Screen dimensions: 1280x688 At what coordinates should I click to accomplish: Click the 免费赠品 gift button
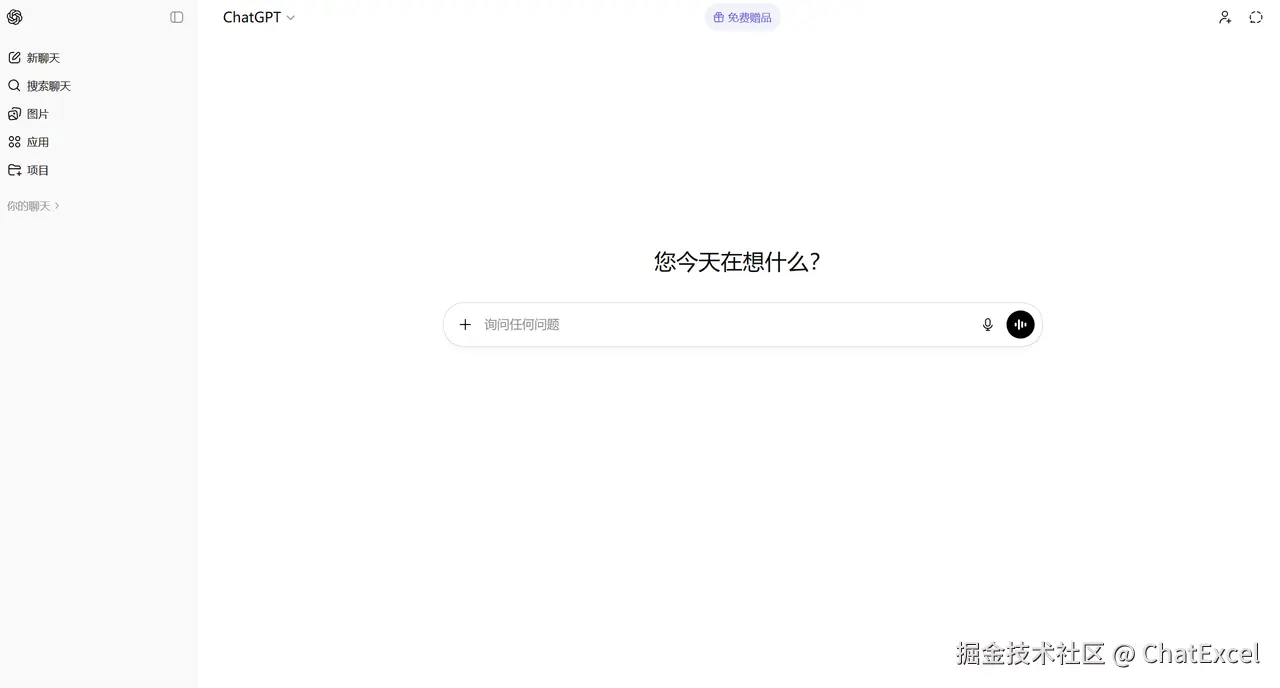(743, 17)
